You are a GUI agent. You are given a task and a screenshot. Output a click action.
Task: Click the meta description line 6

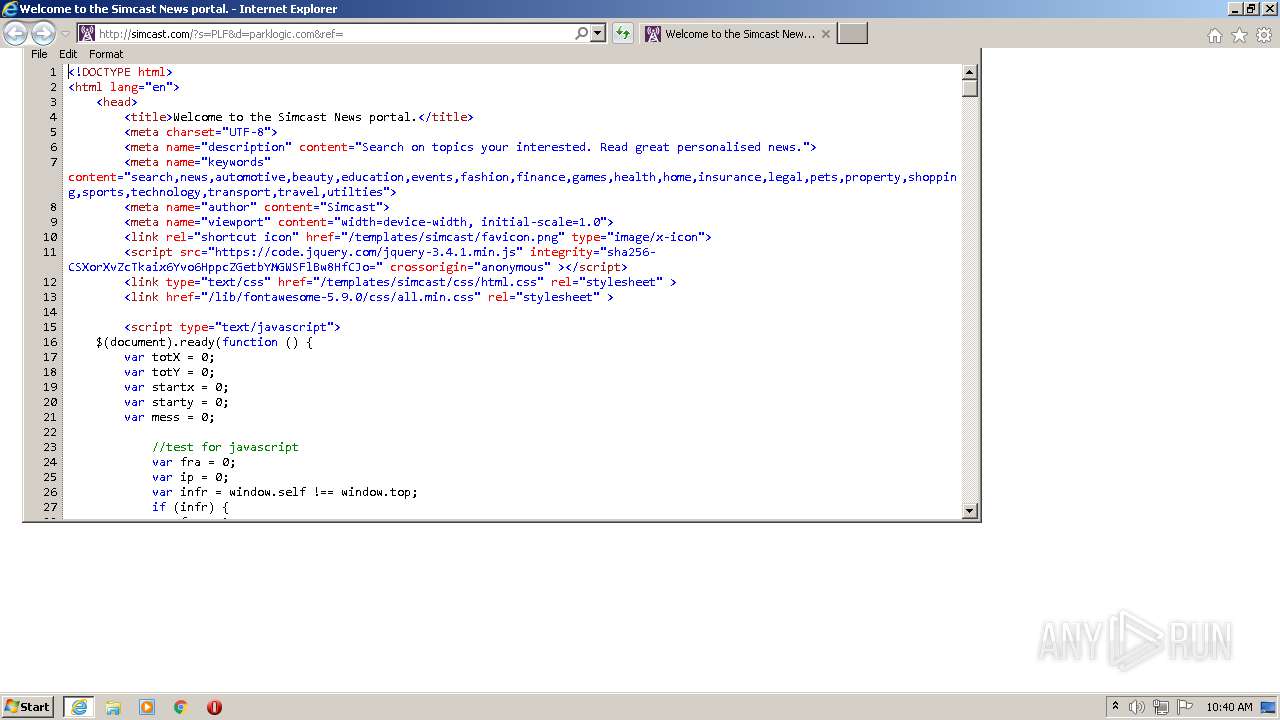click(x=470, y=147)
